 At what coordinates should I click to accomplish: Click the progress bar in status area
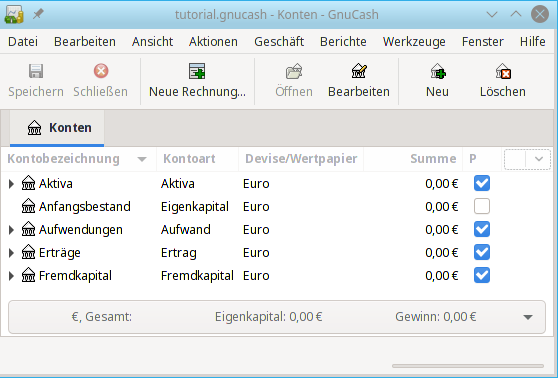coord(468,366)
